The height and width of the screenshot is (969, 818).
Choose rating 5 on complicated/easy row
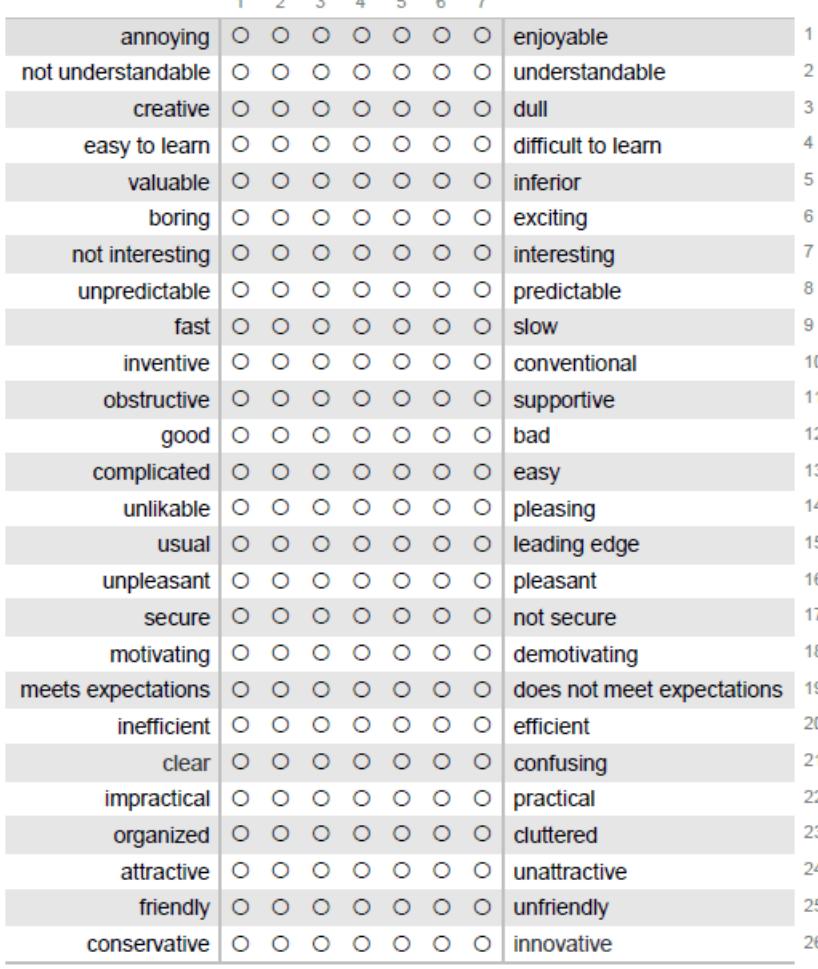point(402,472)
